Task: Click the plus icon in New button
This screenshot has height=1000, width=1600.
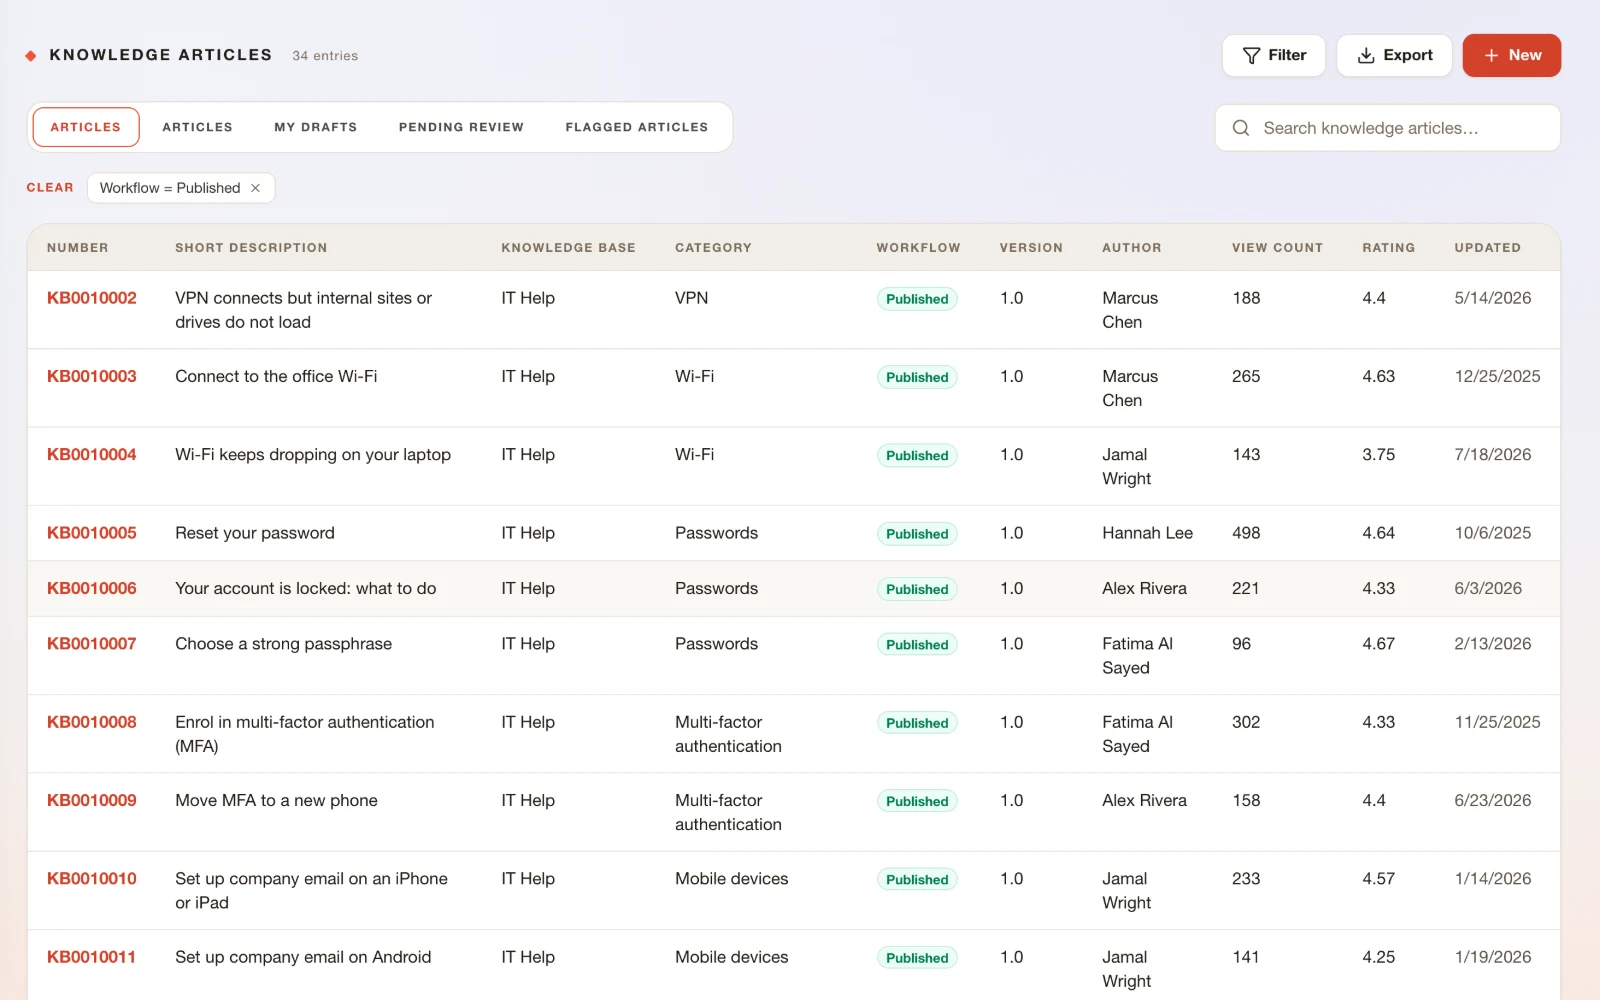Action: [x=1491, y=56]
